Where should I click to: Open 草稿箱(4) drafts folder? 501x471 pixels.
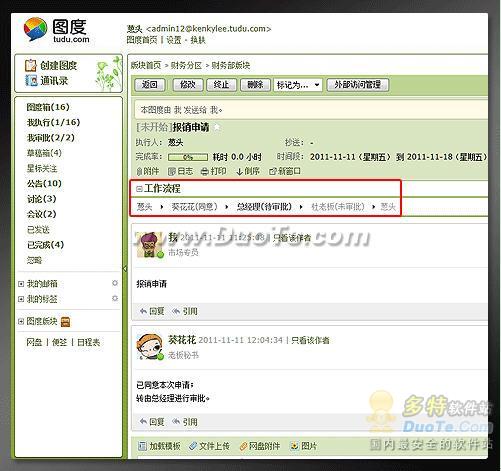click(44, 153)
